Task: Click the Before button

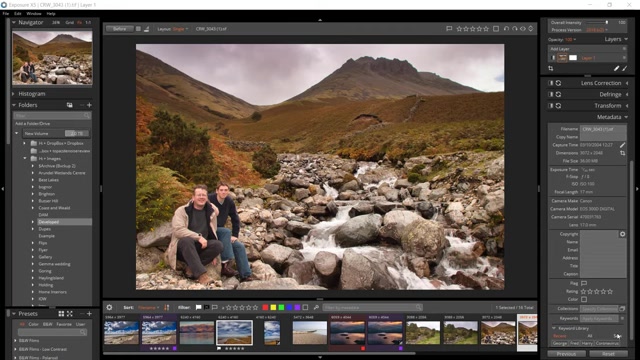Action: (120, 29)
